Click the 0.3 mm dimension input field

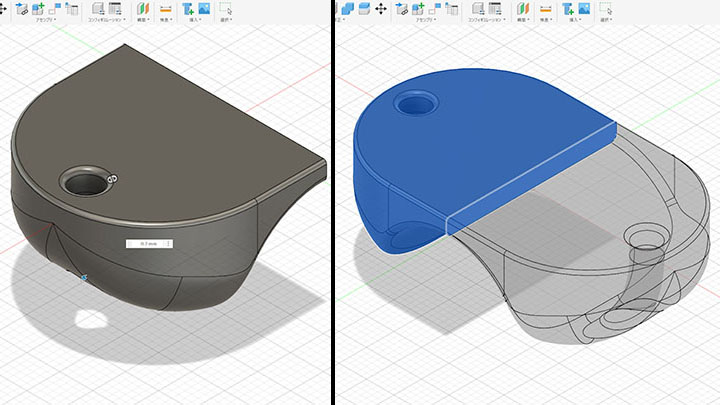(150, 243)
